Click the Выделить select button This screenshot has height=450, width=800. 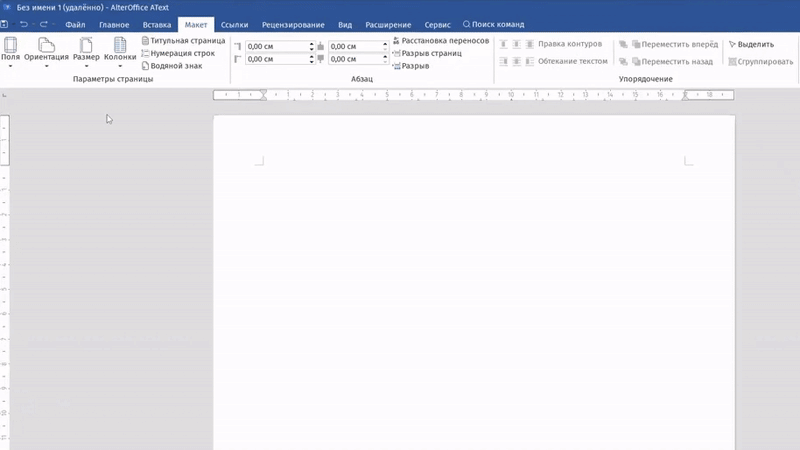[751, 44]
